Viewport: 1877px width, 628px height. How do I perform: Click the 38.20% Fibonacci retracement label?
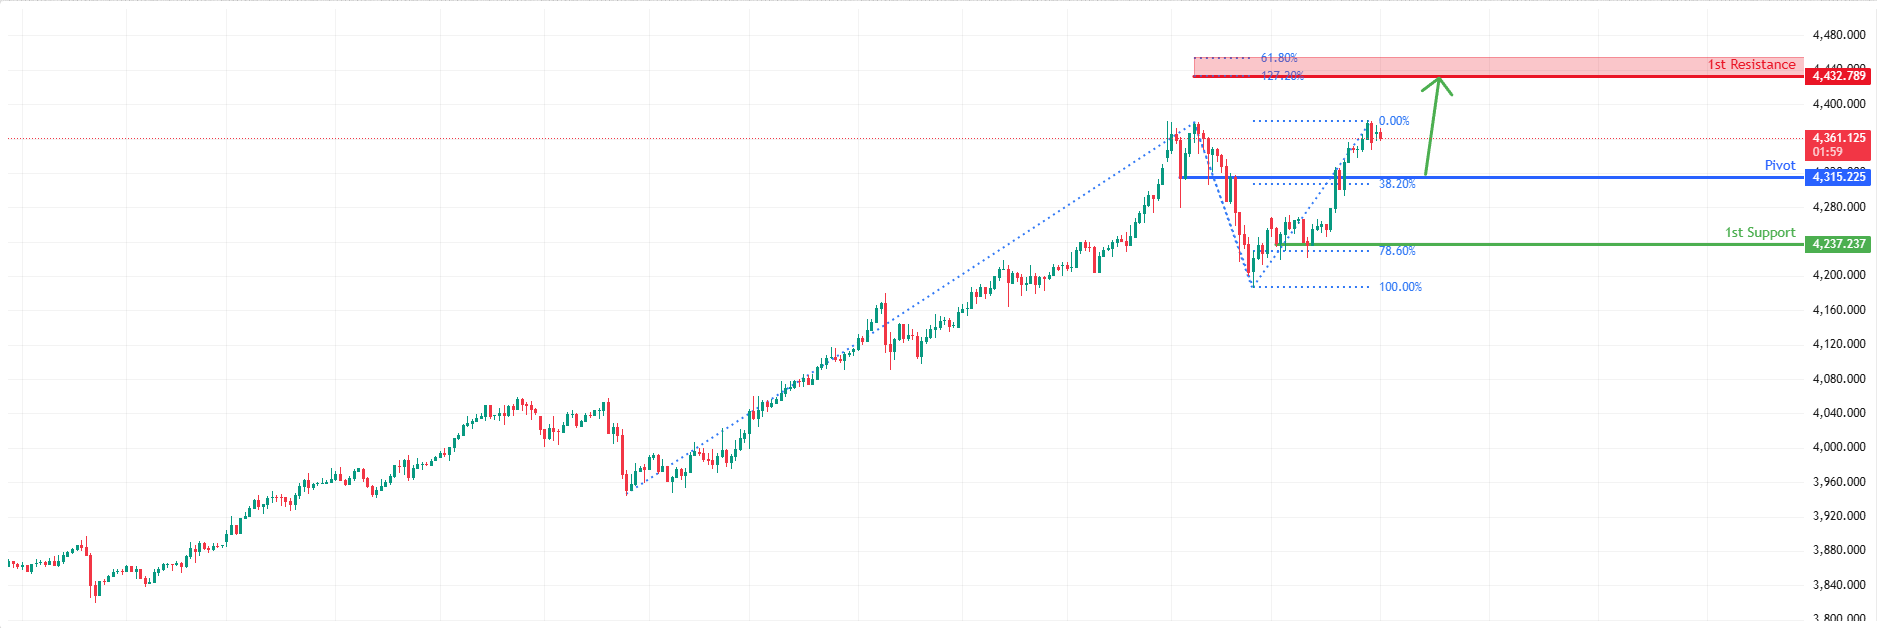pos(1397,184)
